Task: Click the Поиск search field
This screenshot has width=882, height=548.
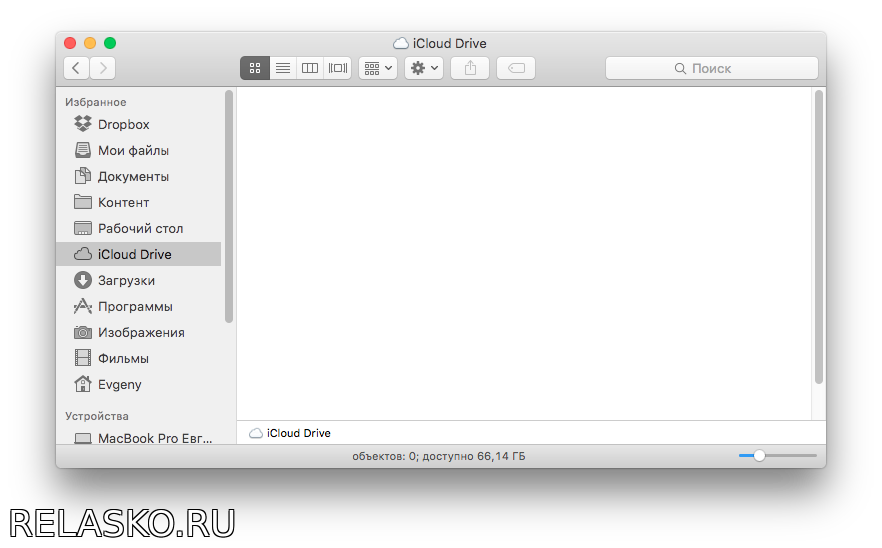Action: [711, 68]
